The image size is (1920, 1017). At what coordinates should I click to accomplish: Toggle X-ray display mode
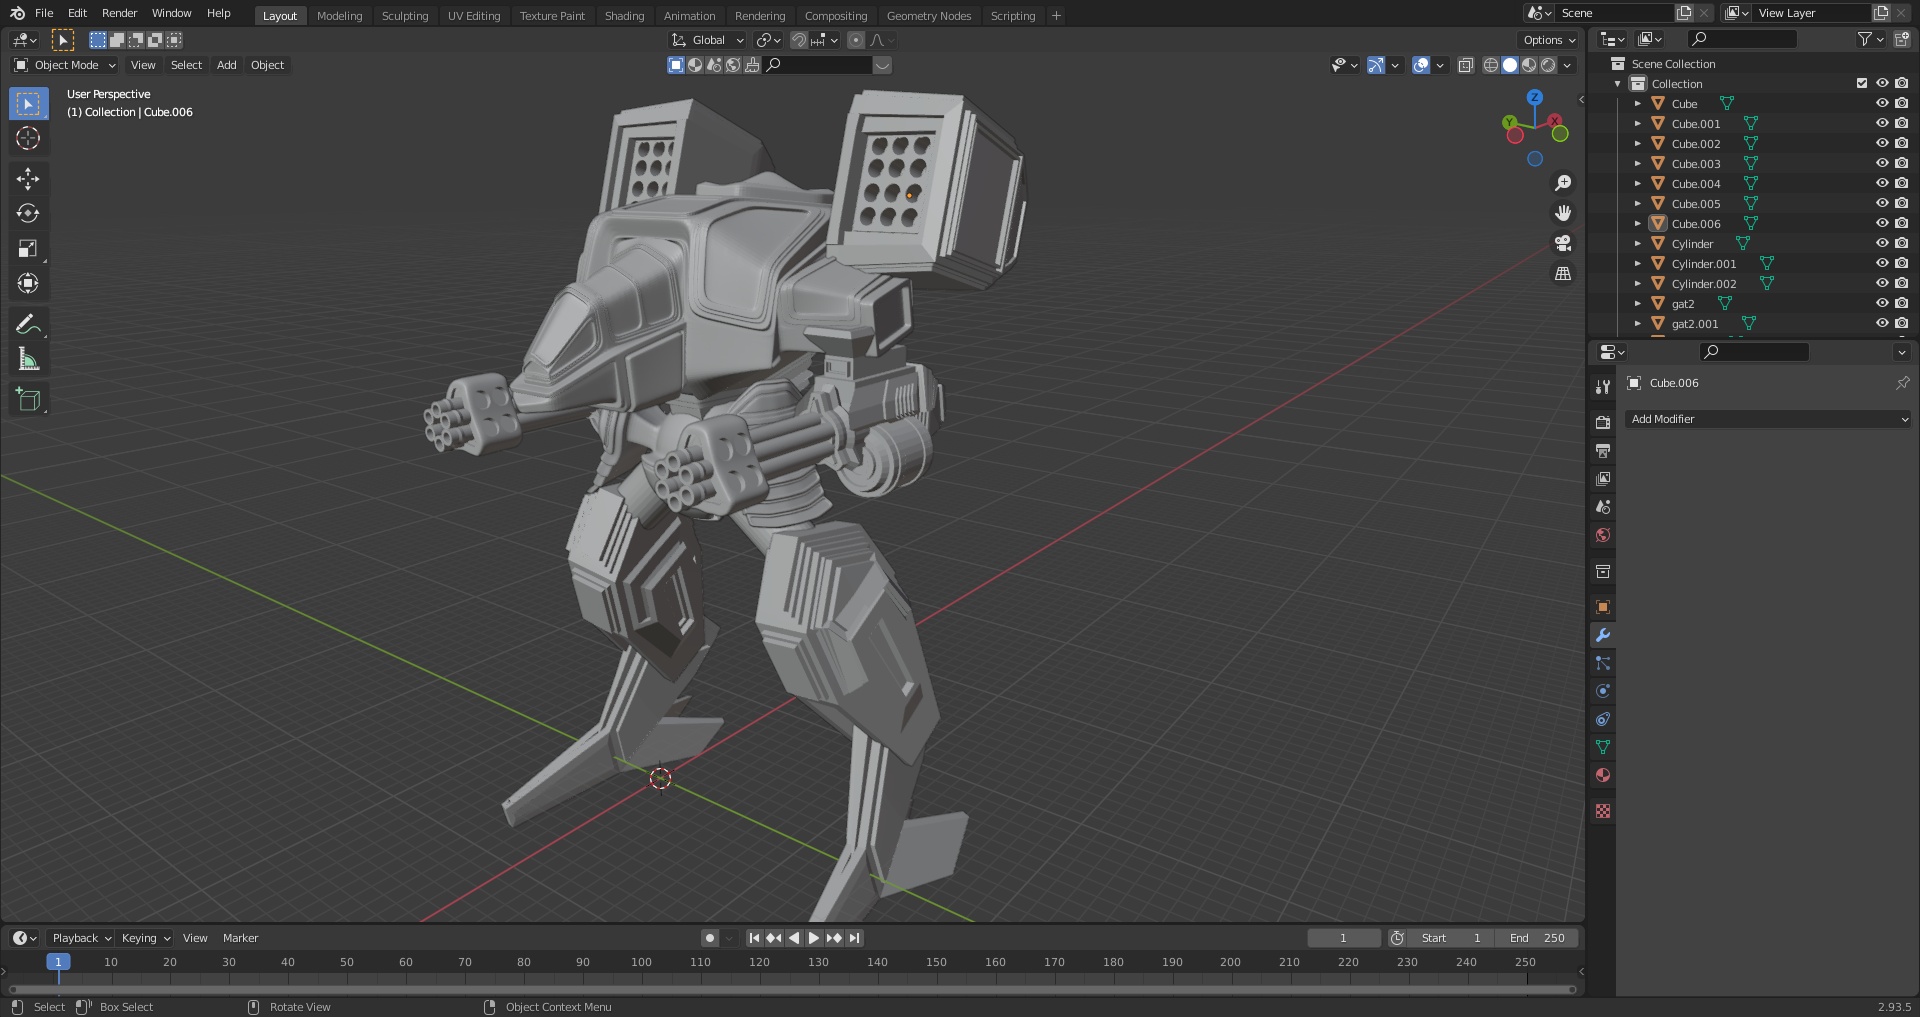pos(1465,65)
